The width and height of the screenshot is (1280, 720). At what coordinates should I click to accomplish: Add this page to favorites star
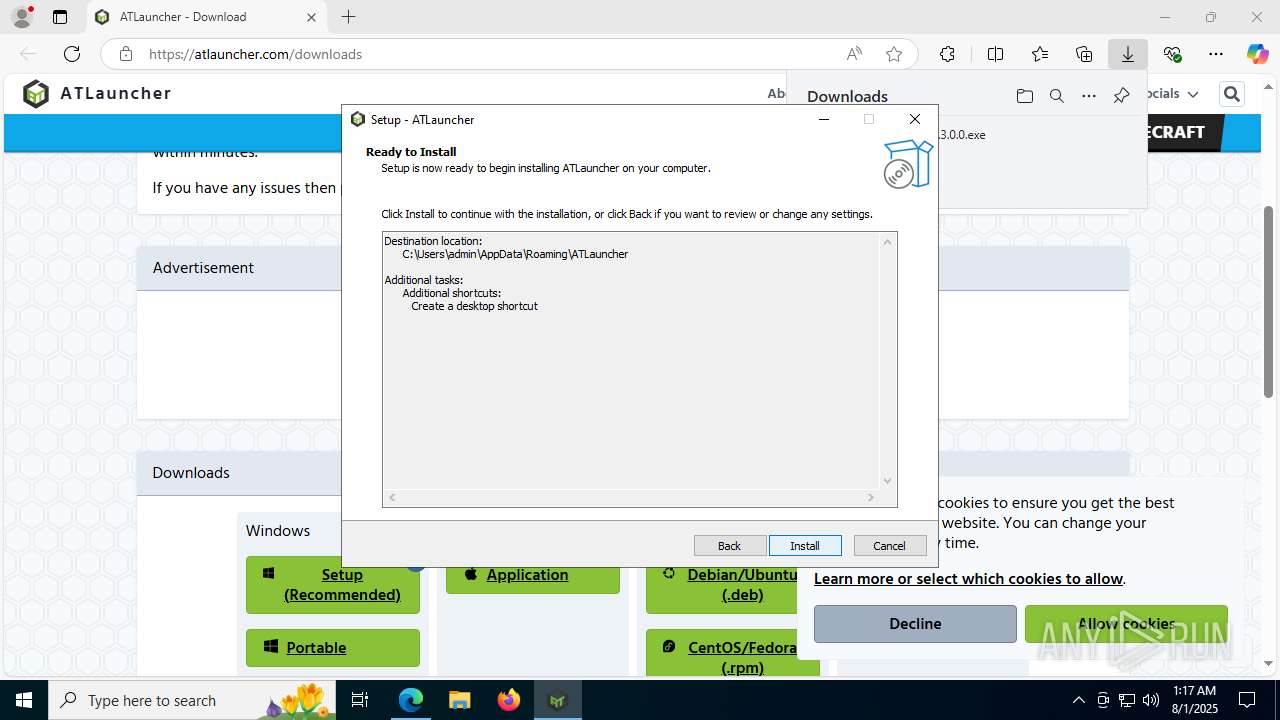(x=894, y=54)
